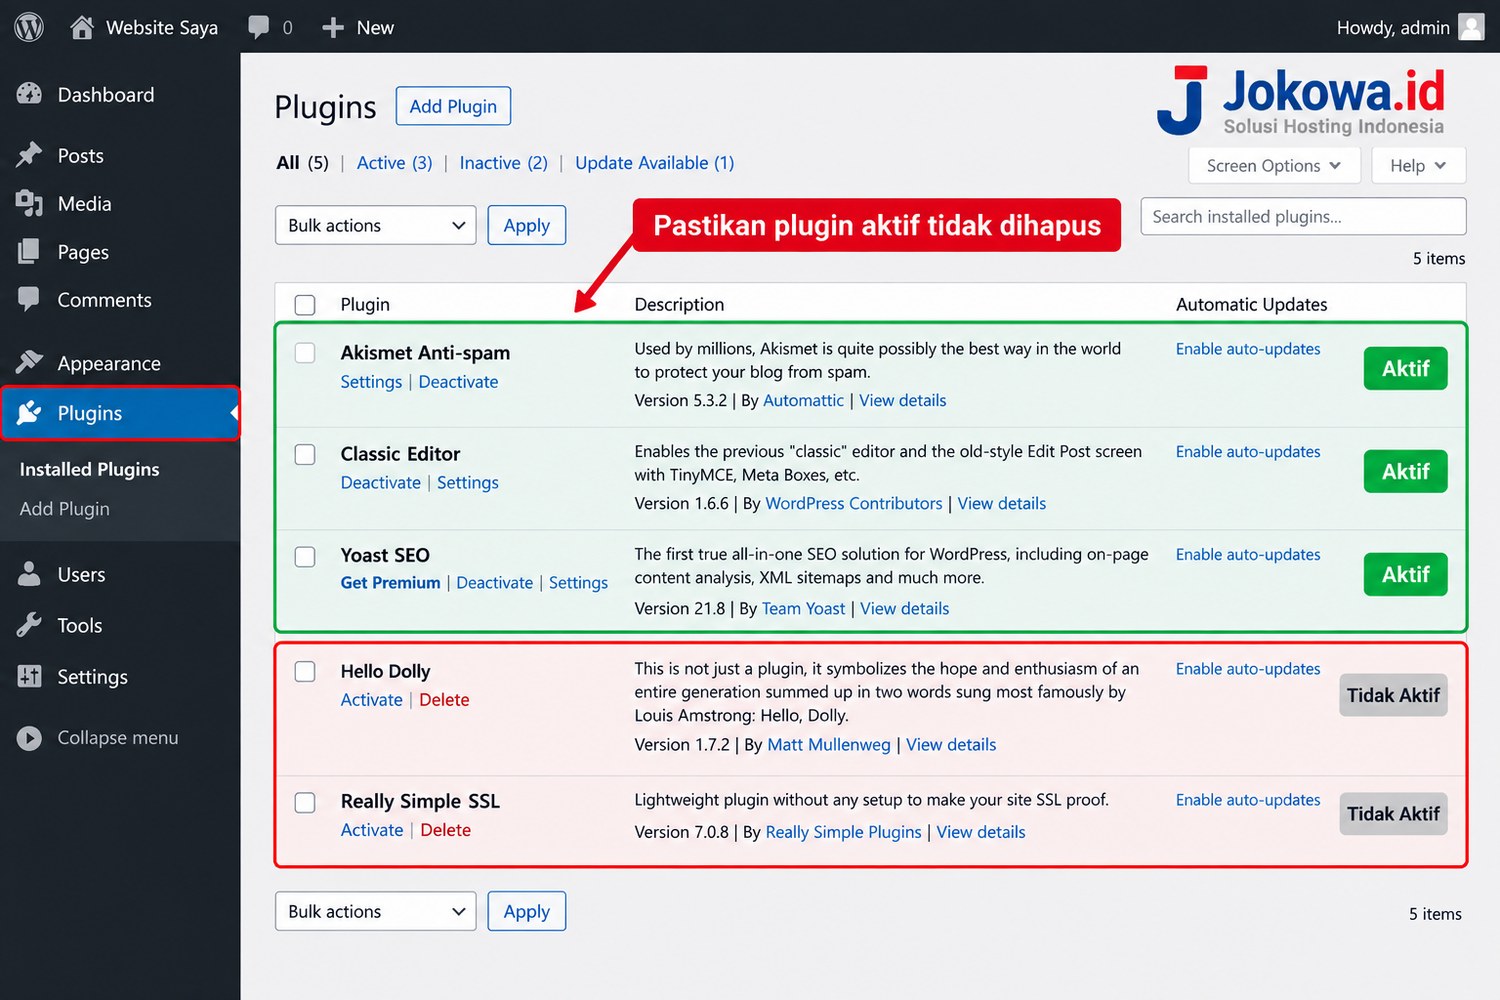This screenshot has height=1000, width=1500.
Task: Click the Appearance paintbrush icon
Action: [30, 362]
